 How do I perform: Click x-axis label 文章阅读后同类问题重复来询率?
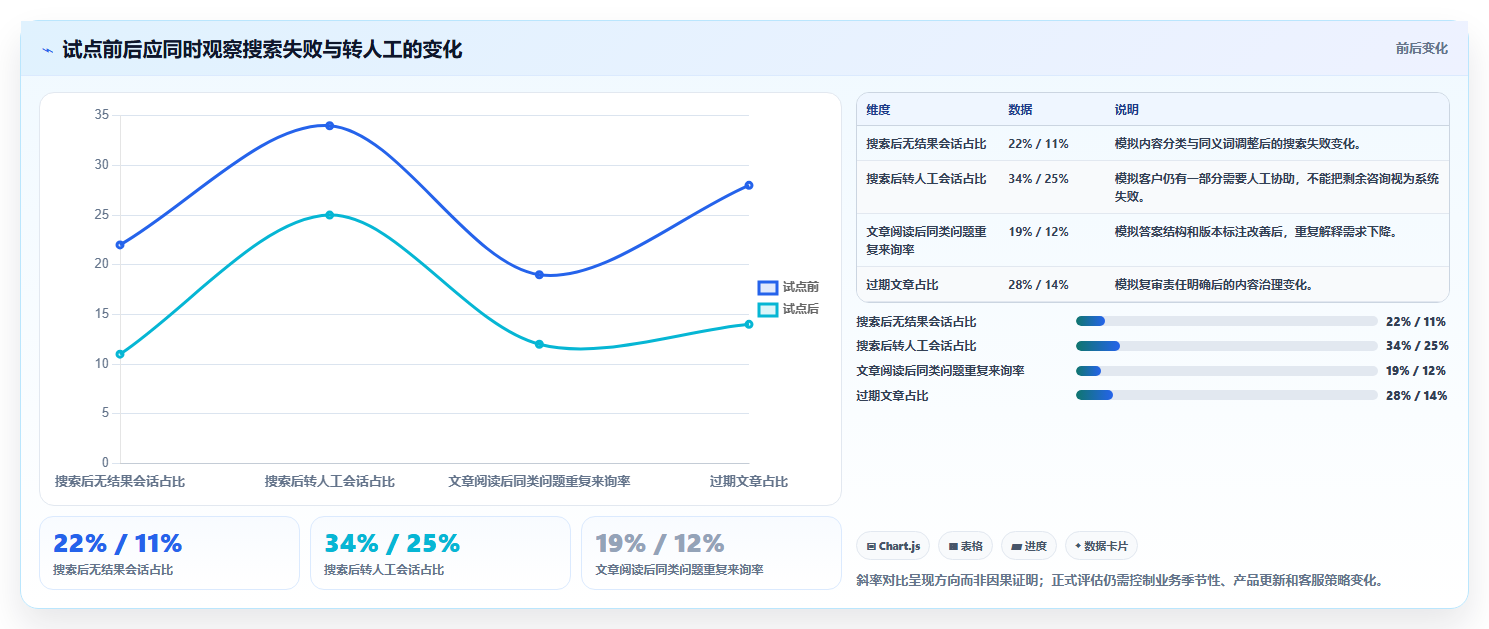click(539, 482)
